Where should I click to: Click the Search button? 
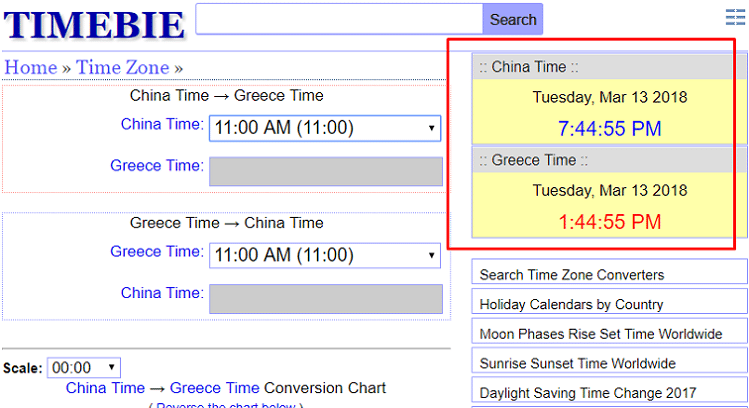pos(513,19)
